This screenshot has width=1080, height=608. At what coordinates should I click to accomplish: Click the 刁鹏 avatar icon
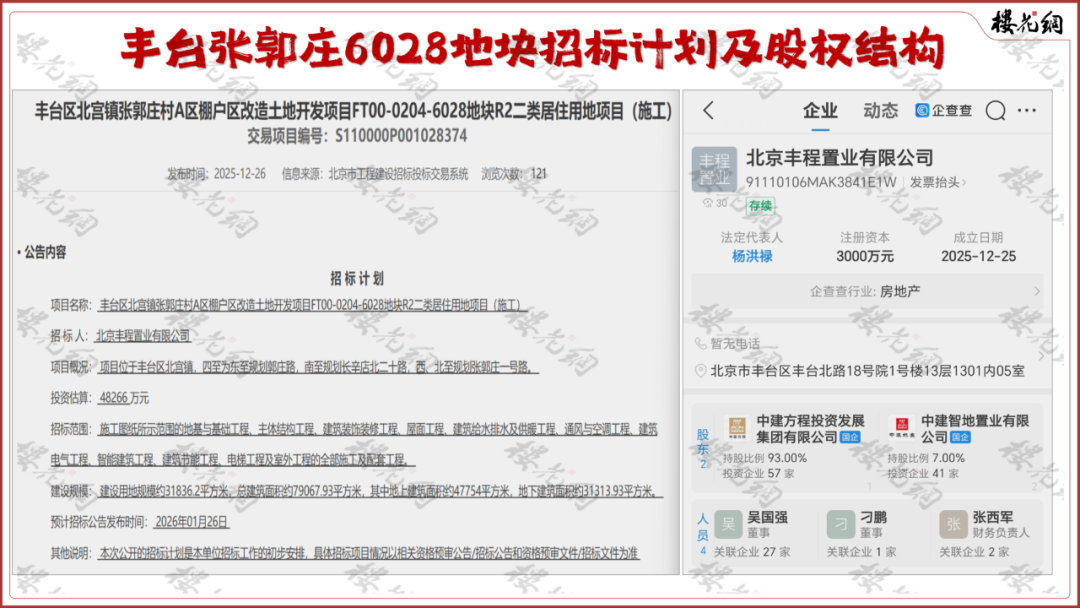point(840,524)
